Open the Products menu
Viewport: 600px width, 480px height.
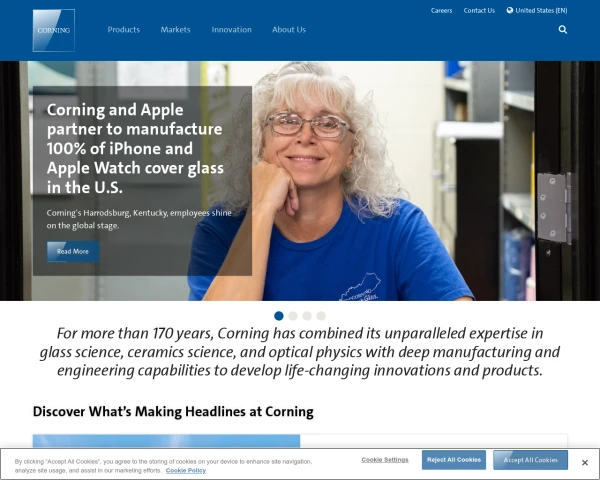point(124,29)
